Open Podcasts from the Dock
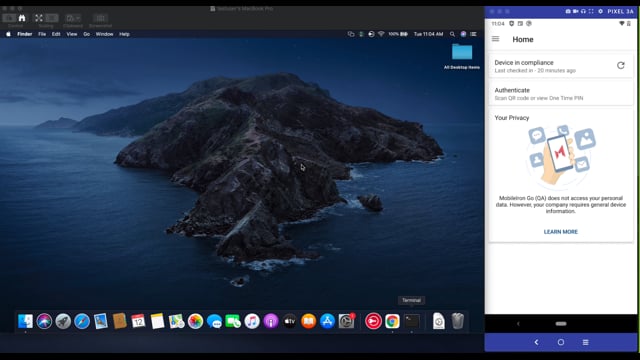The width and height of the screenshot is (640, 360). pyautogui.click(x=271, y=321)
